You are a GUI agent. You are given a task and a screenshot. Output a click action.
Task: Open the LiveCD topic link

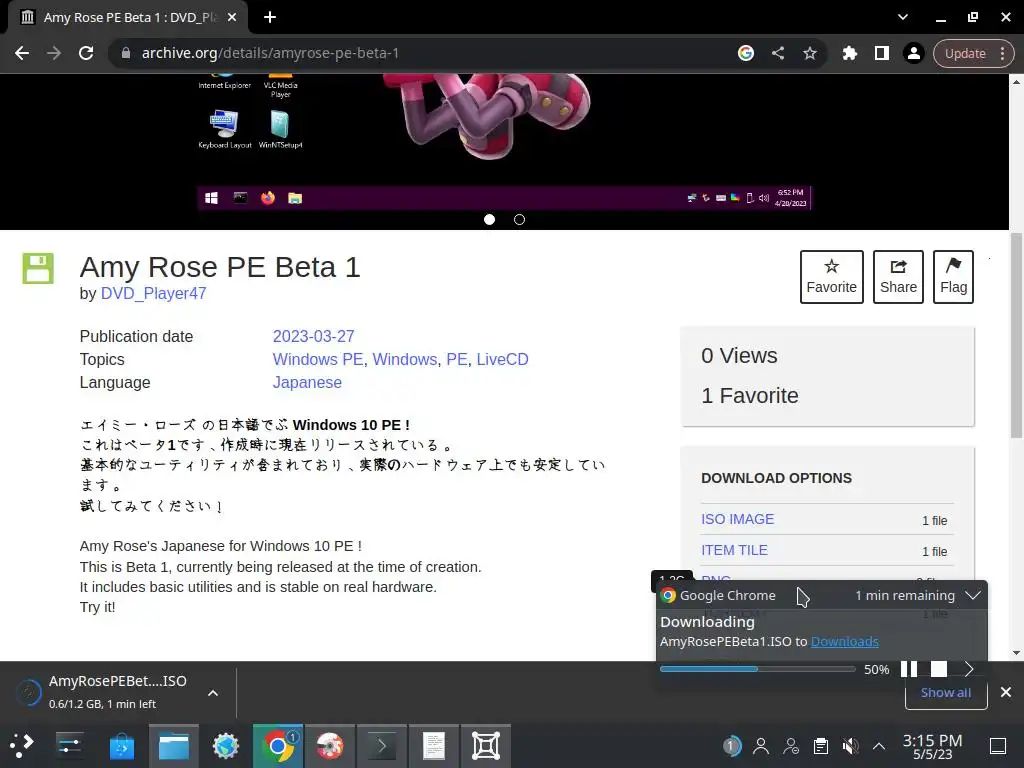coord(502,359)
